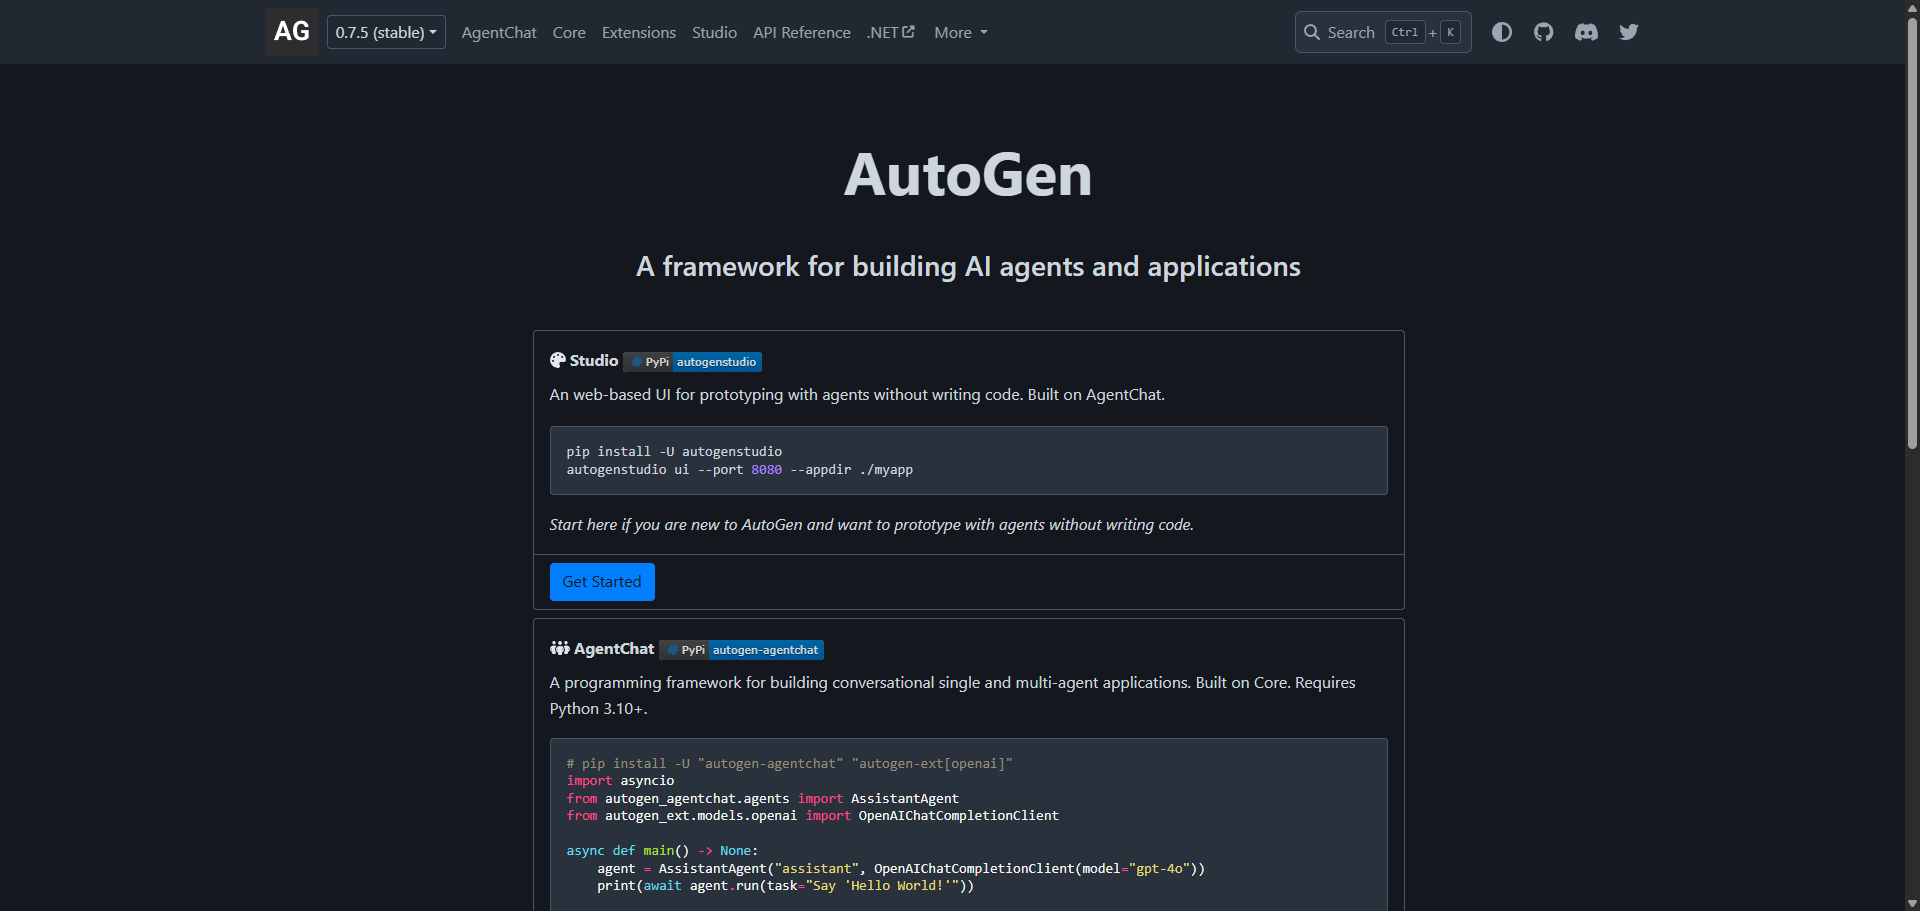Click the scrollbar down arrow
The image size is (1920, 911).
pos(1912,903)
